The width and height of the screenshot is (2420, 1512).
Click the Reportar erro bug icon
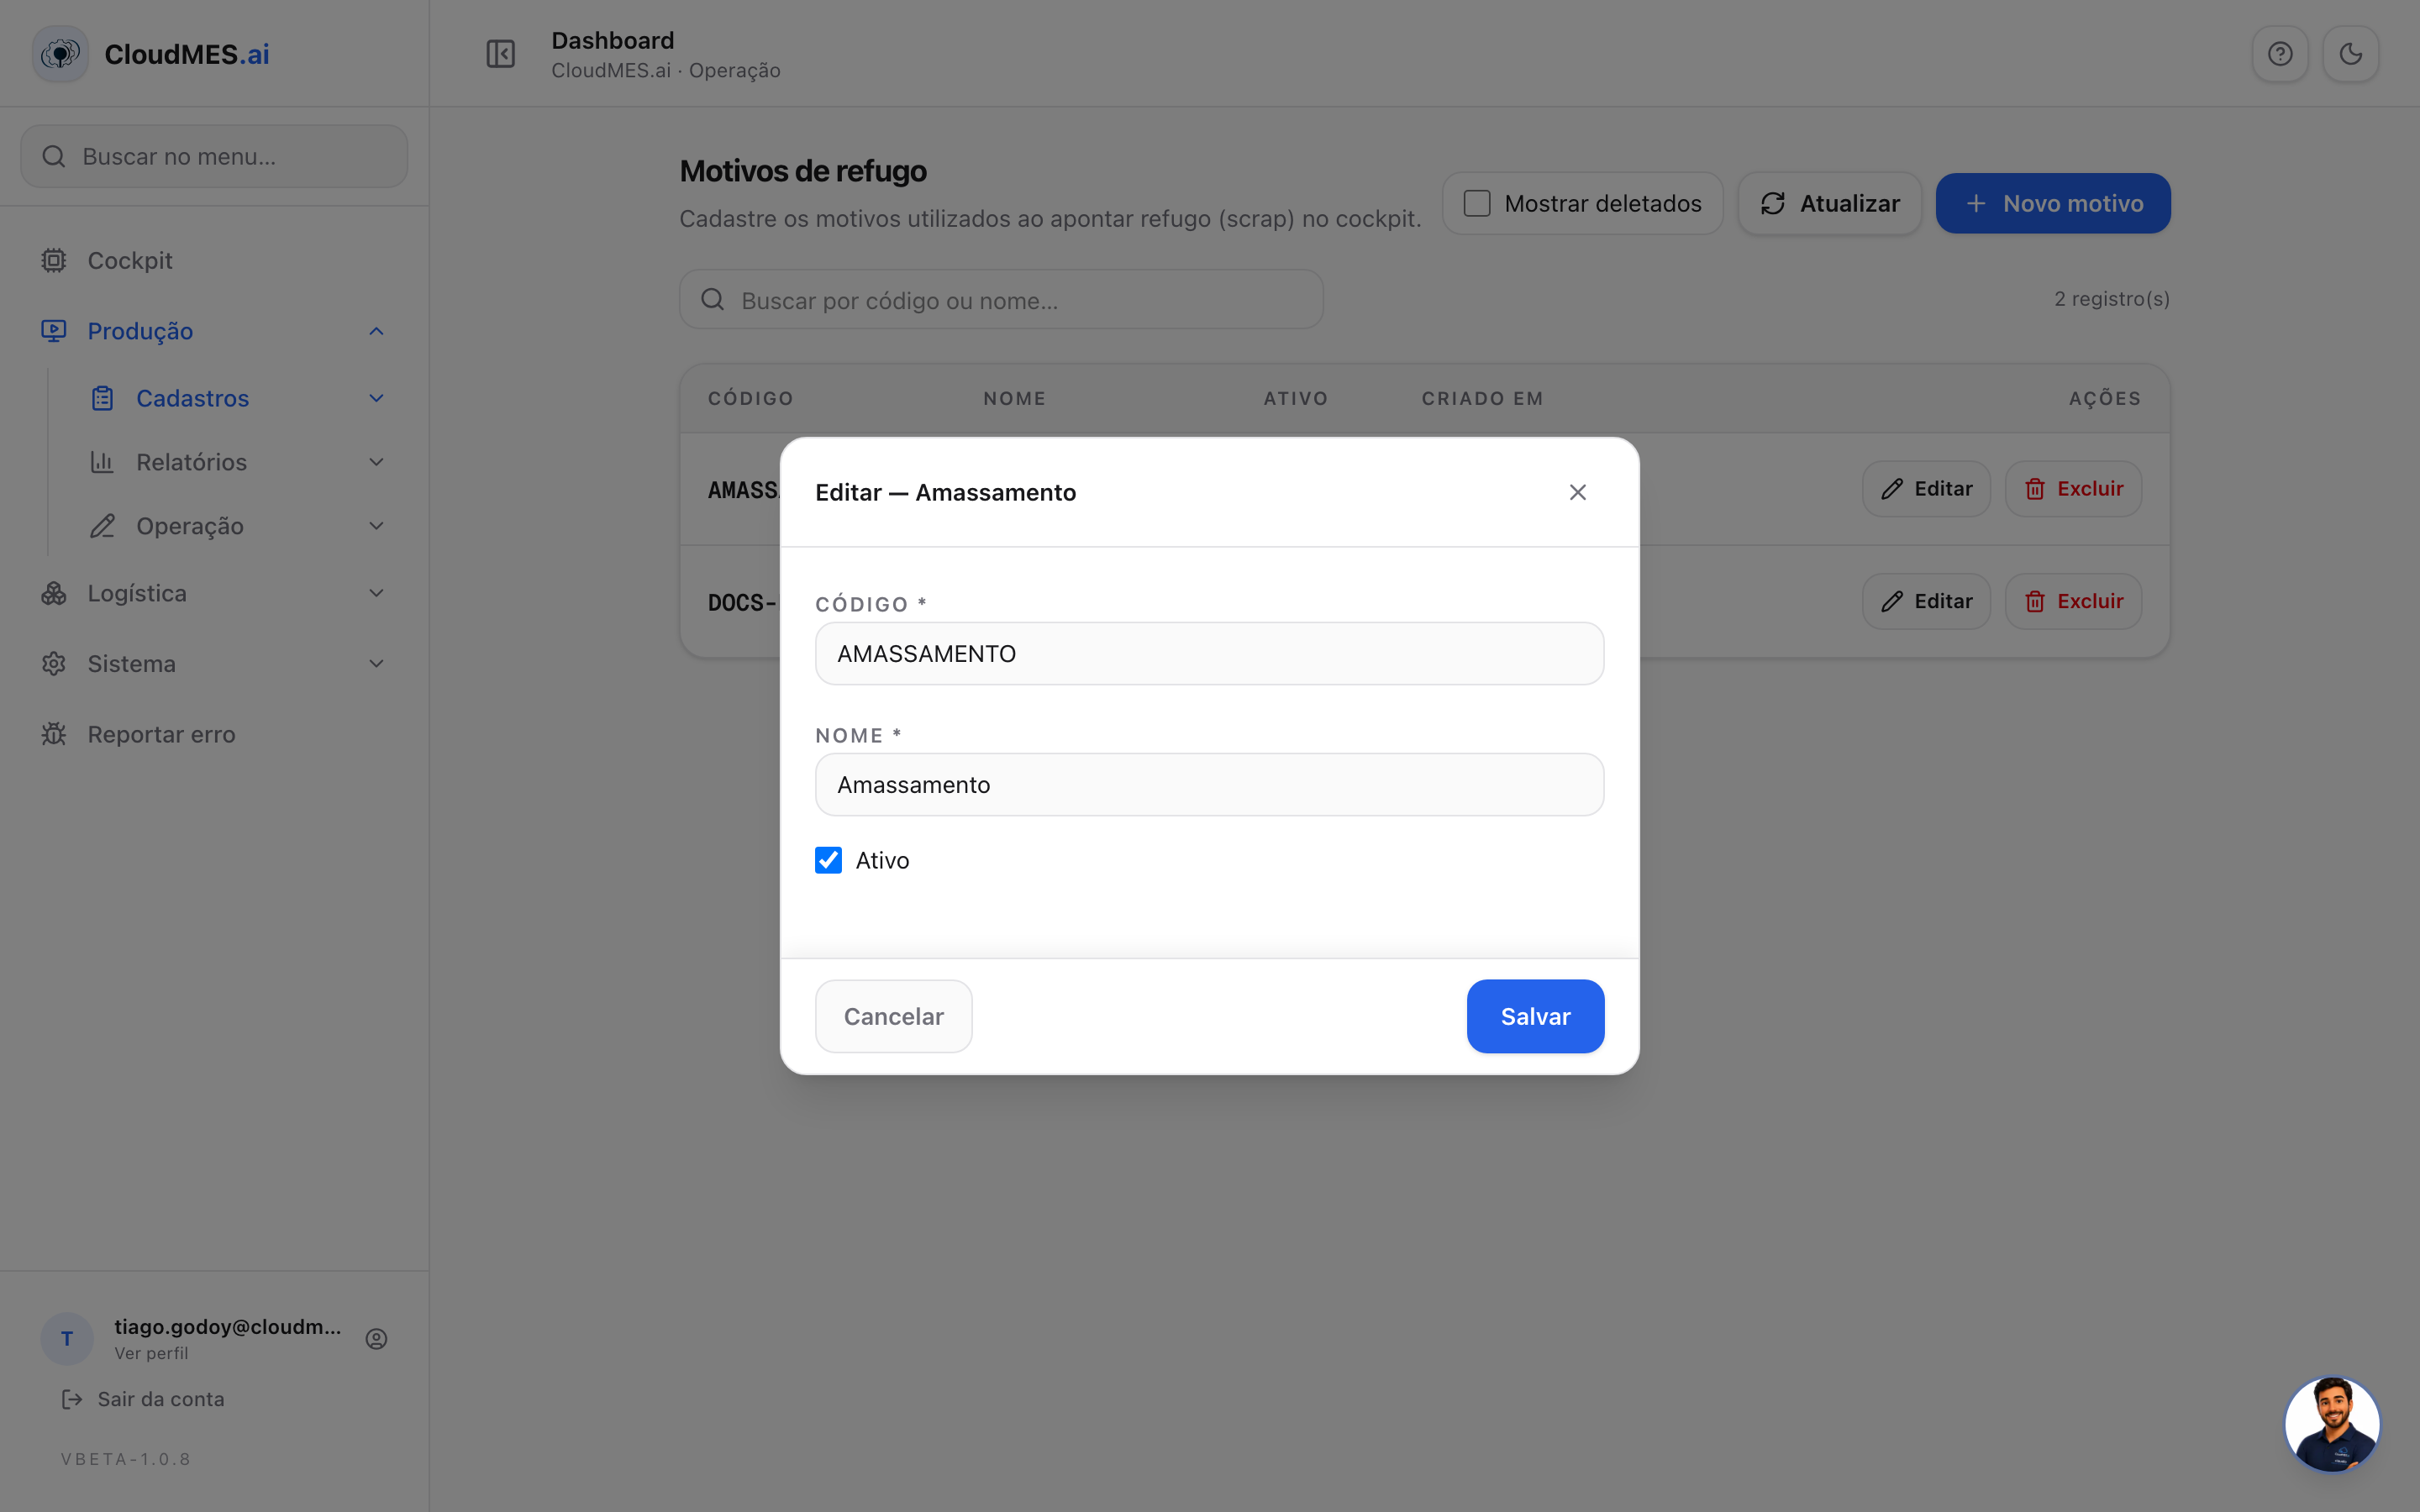point(54,734)
